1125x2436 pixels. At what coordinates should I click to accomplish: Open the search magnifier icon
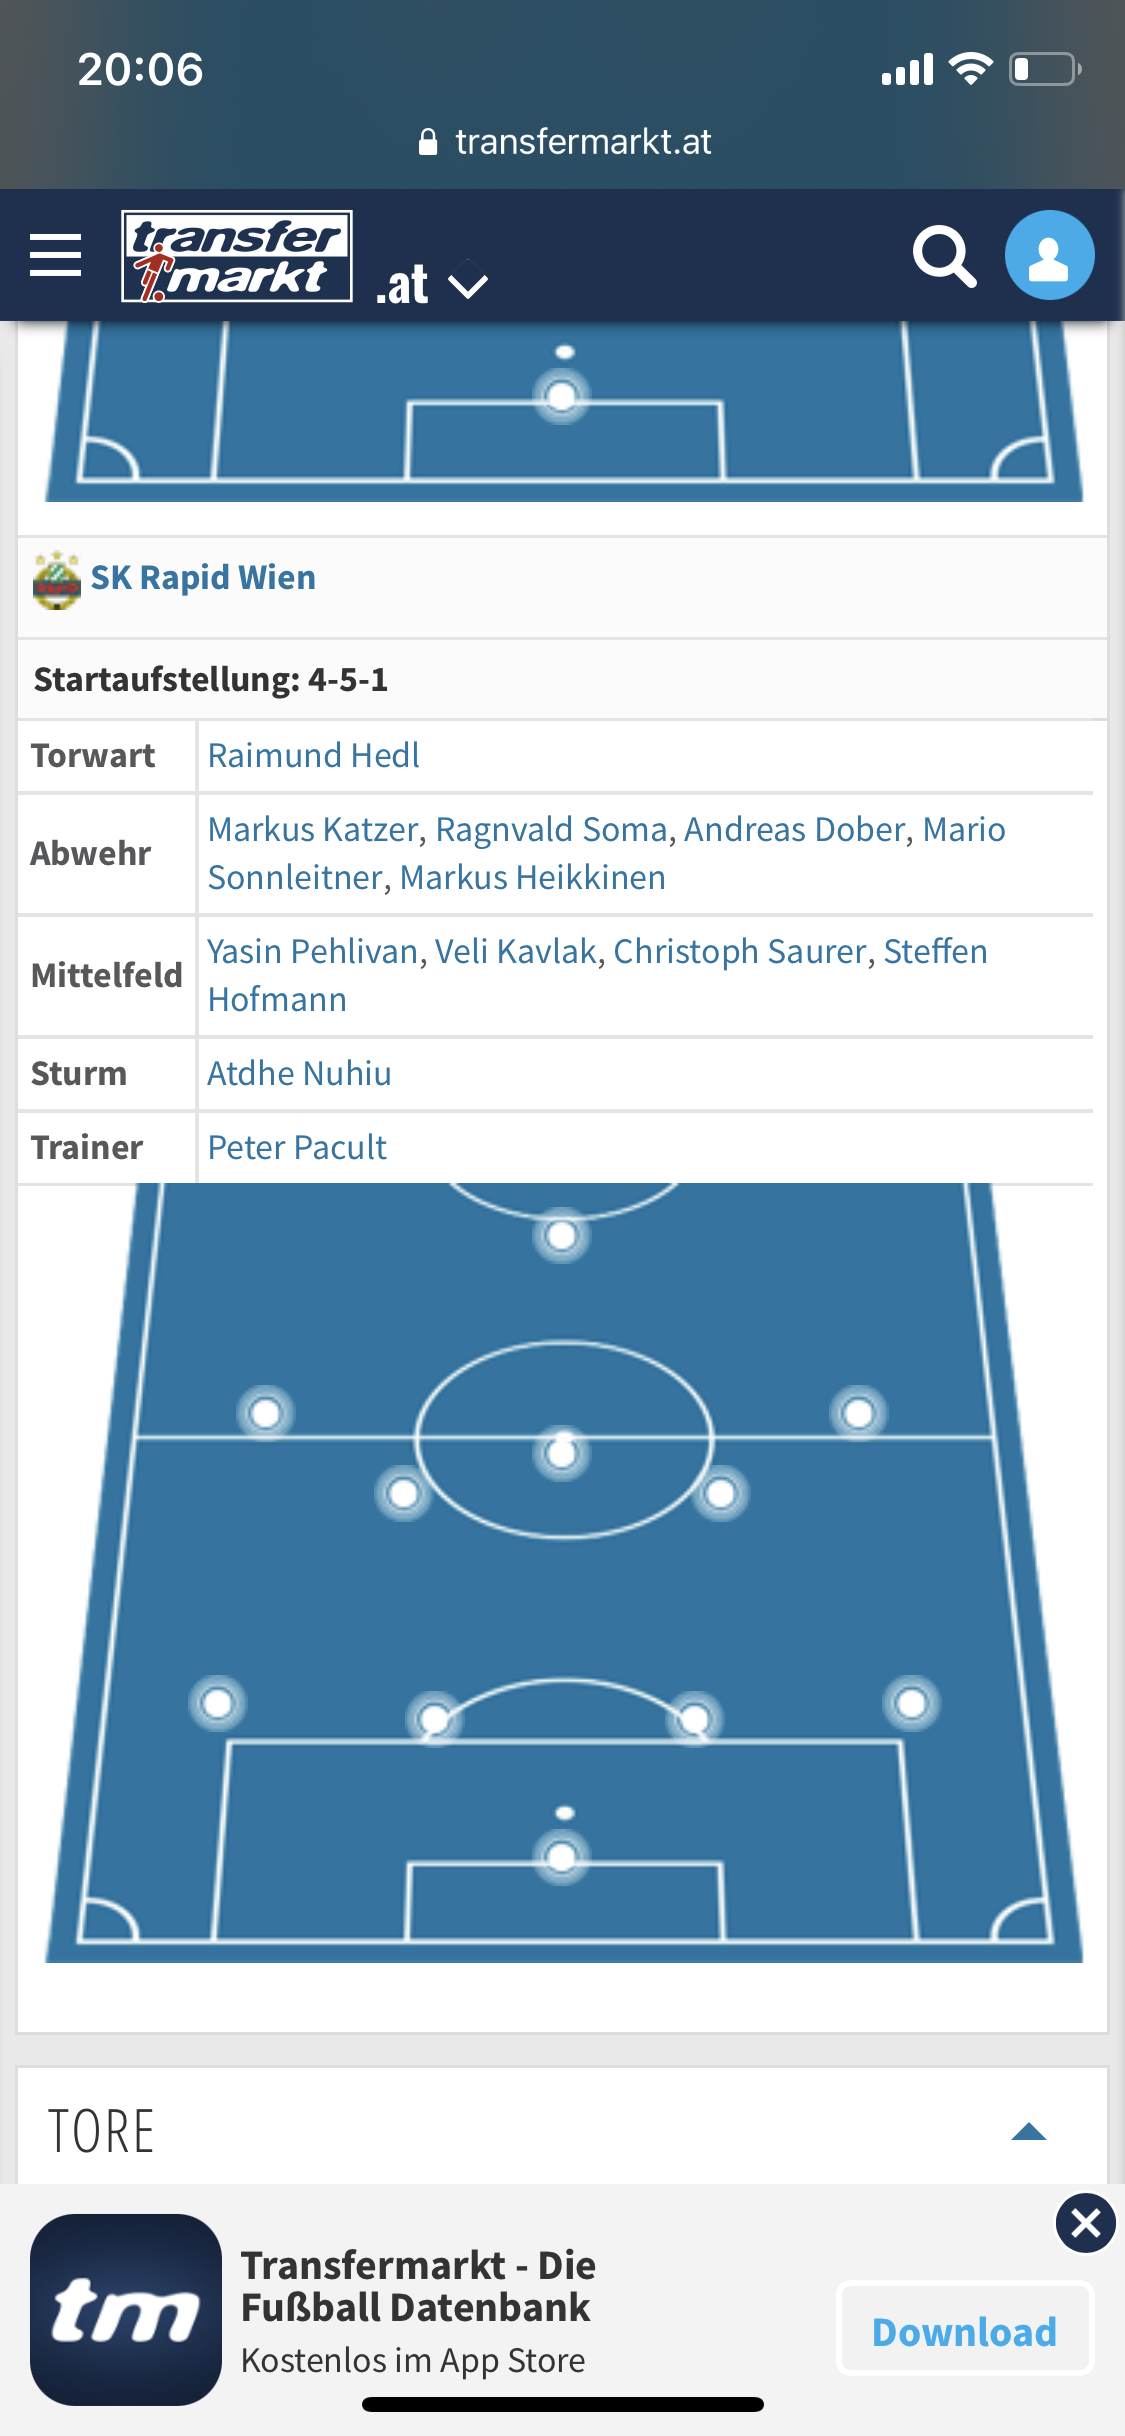point(944,256)
